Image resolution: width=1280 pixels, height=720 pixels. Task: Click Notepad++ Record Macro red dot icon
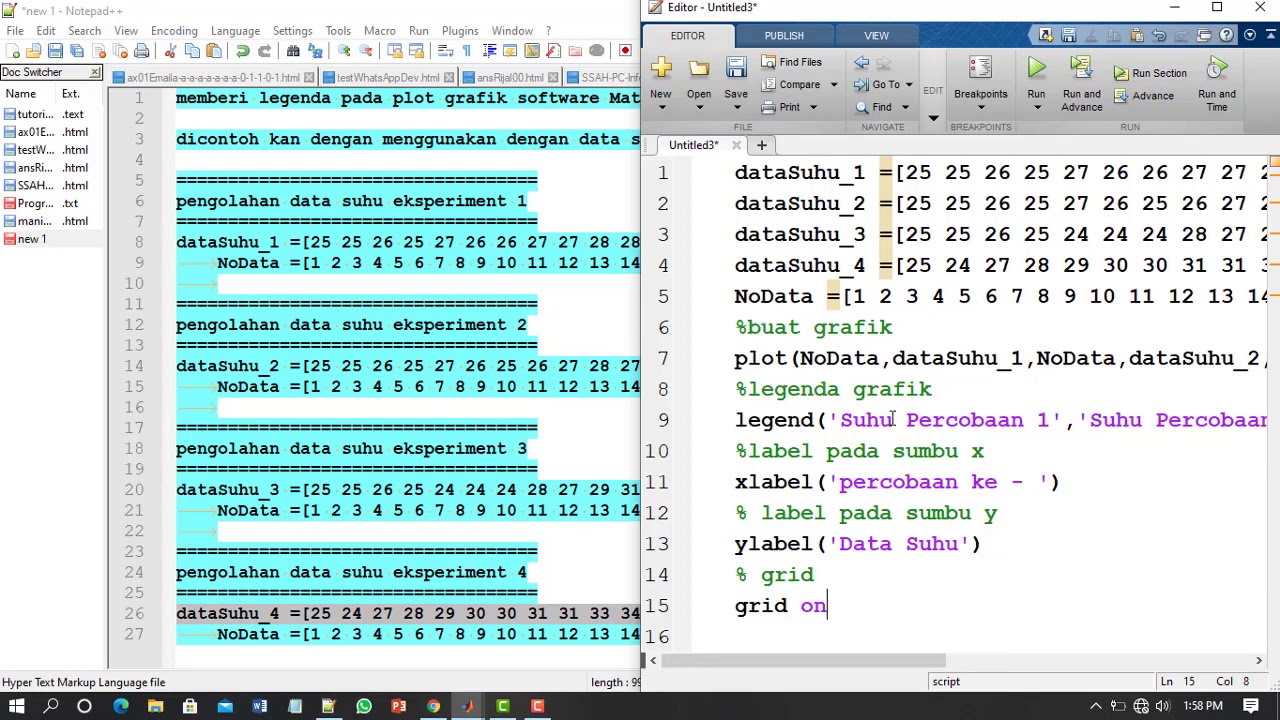pyautogui.click(x=625, y=51)
